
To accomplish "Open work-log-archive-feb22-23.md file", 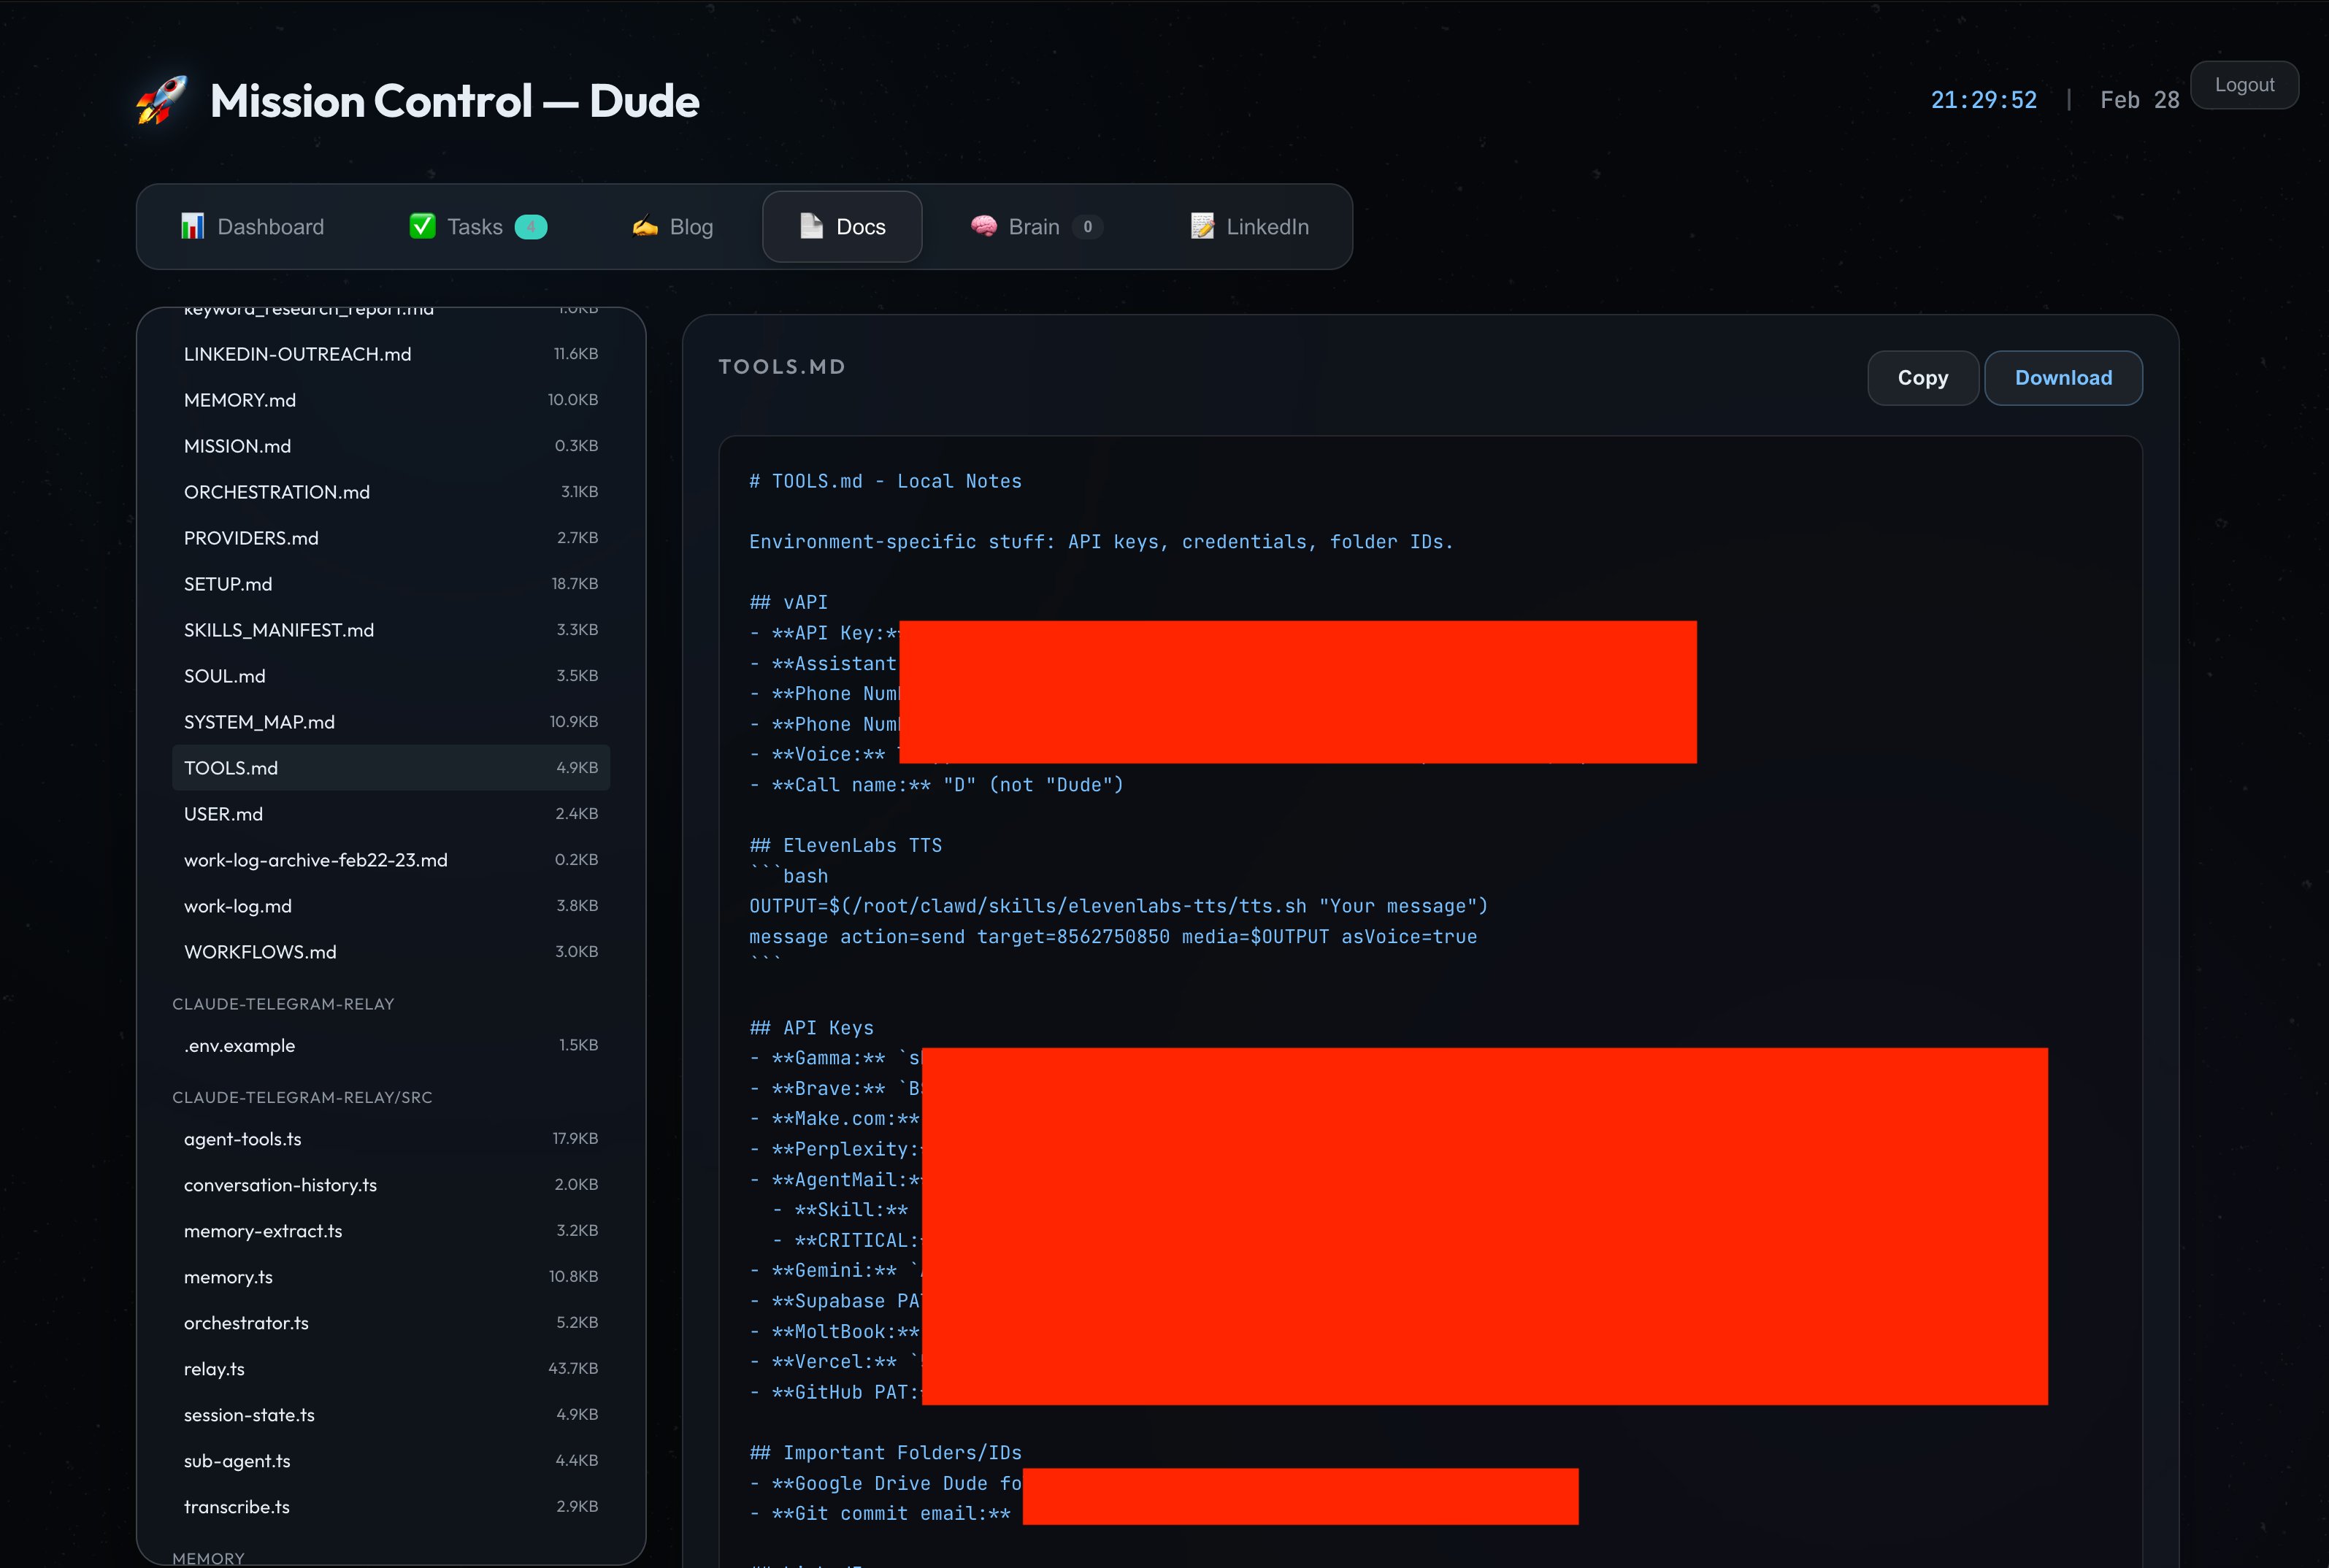I will [391, 860].
